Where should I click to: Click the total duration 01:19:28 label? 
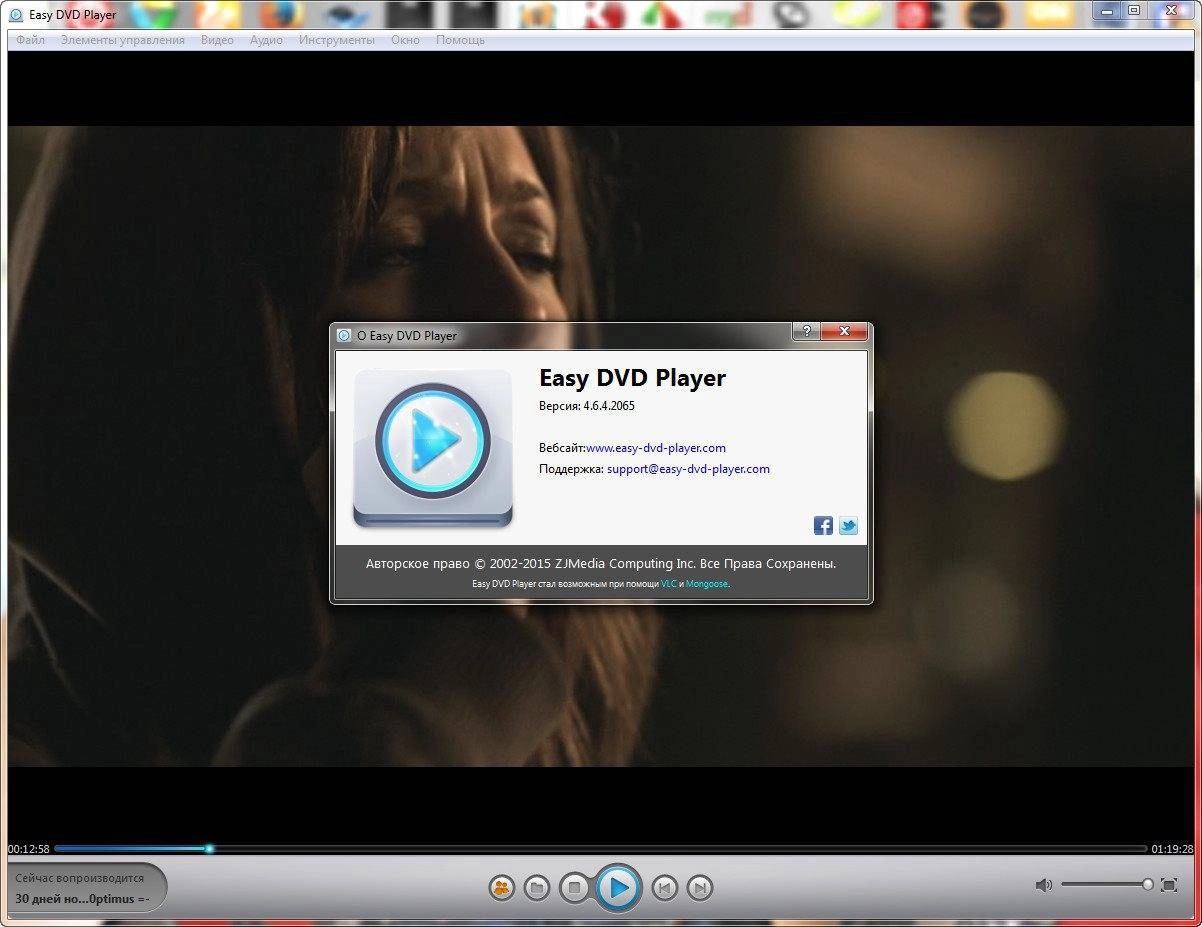(x=1172, y=849)
